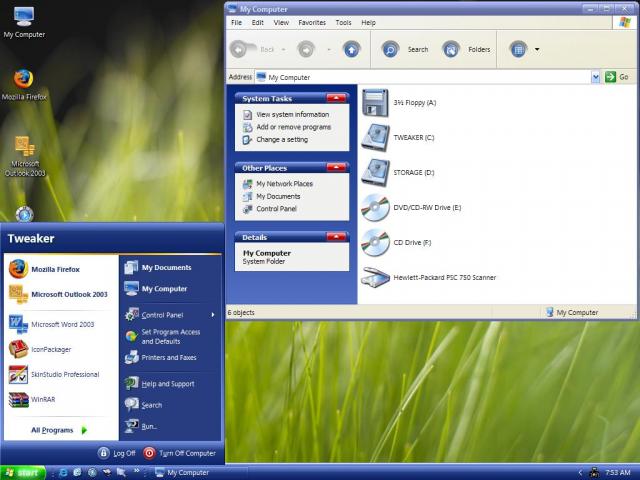The width and height of the screenshot is (640, 480).
Task: Open My Documents from Other Places
Action: (278, 196)
